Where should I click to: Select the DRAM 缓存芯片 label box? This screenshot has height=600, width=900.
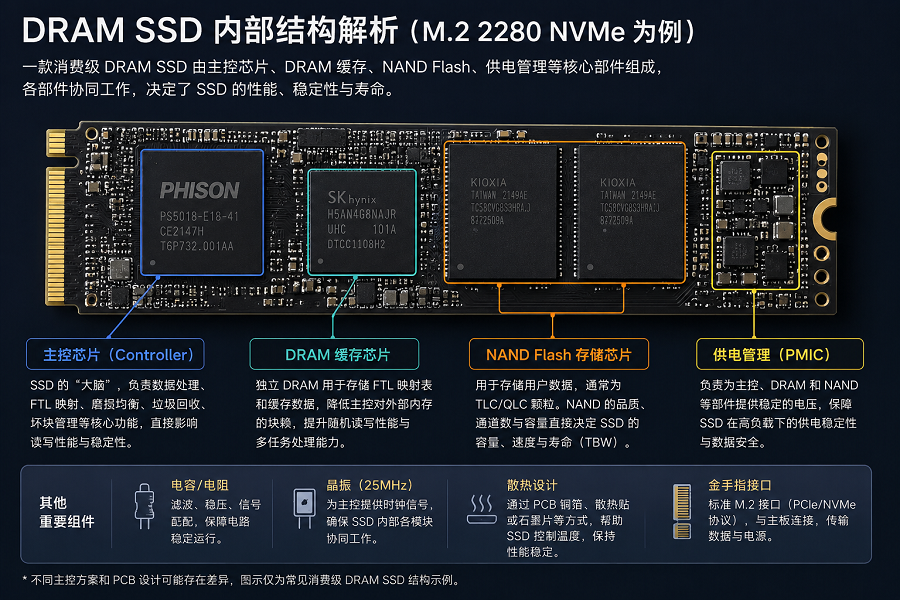click(334, 354)
